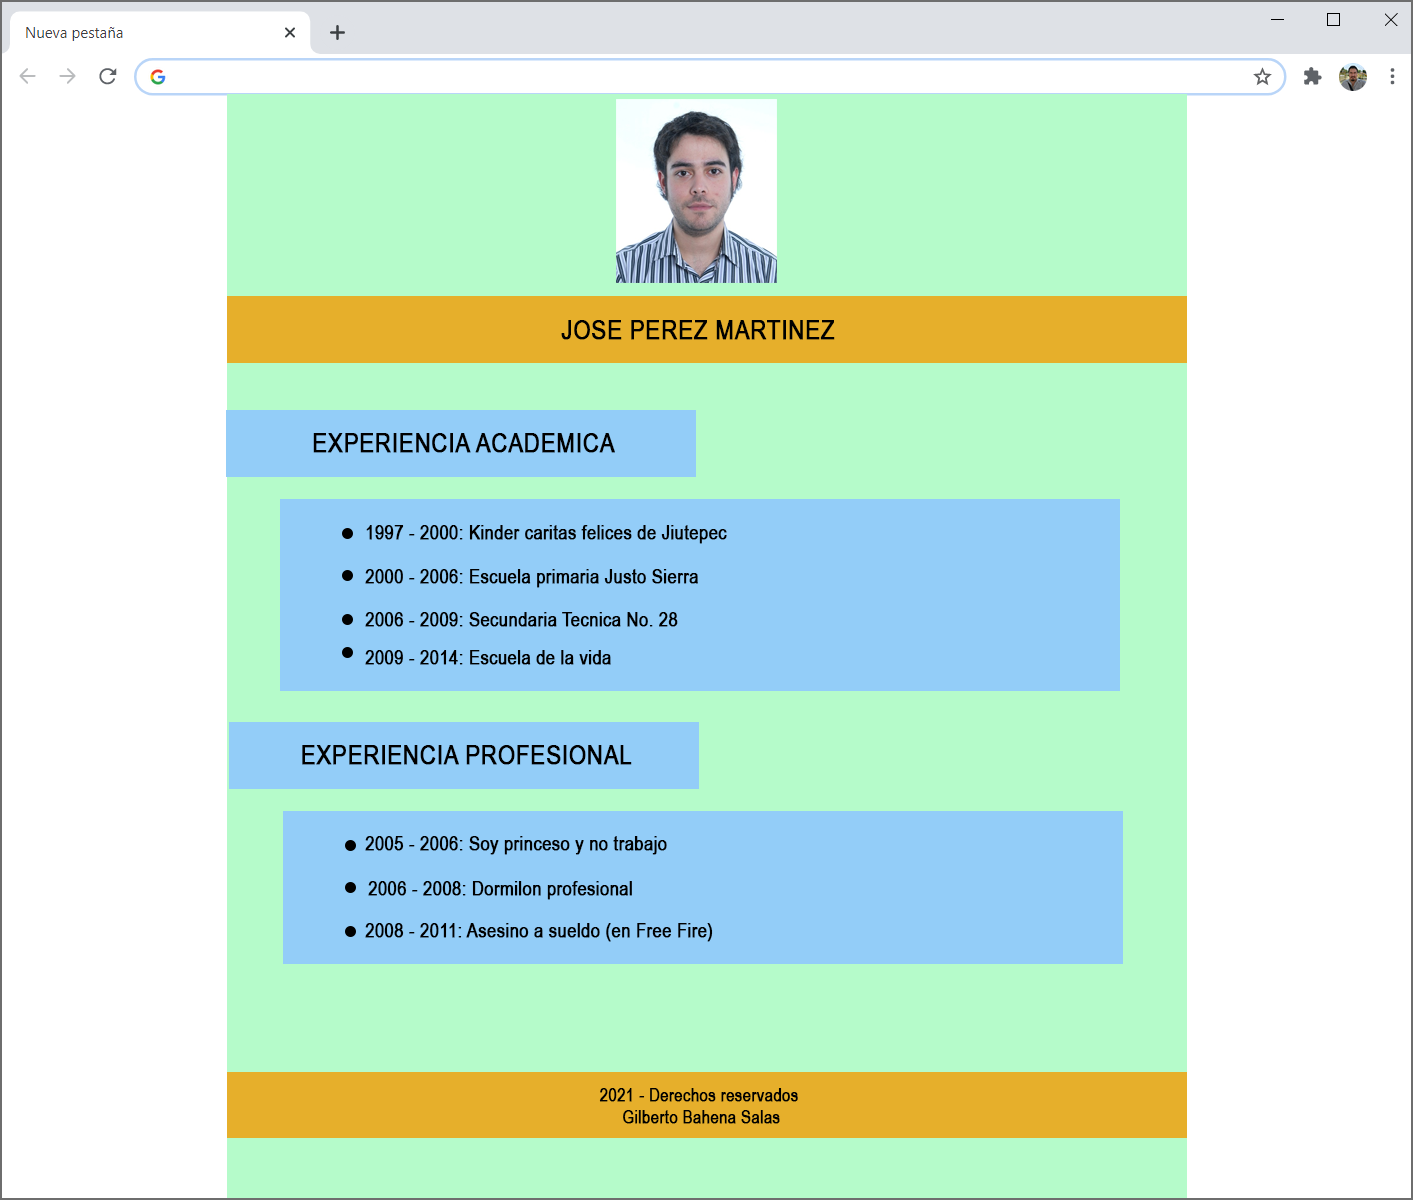Viewport: 1413px width, 1200px height.
Task: Click the browser back arrow
Action: pos(27,76)
